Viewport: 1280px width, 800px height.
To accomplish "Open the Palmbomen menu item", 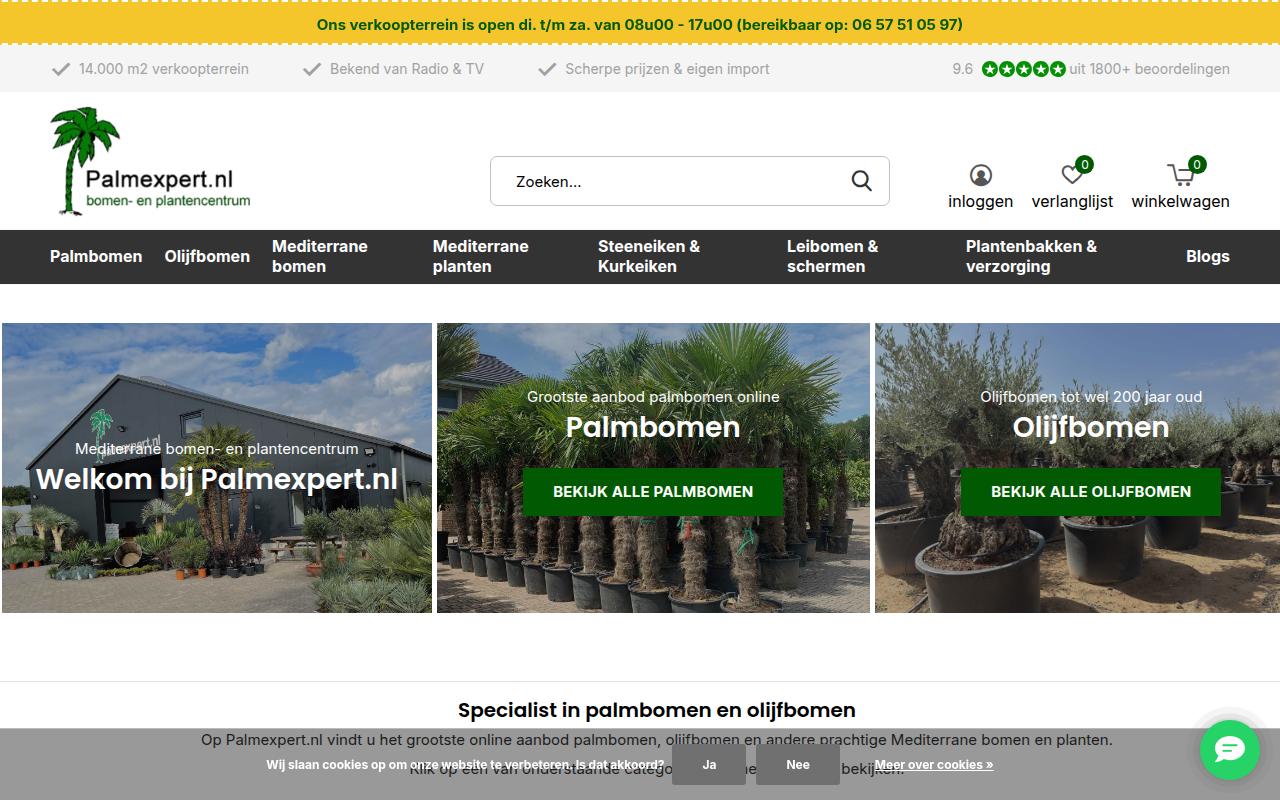I will pos(96,257).
